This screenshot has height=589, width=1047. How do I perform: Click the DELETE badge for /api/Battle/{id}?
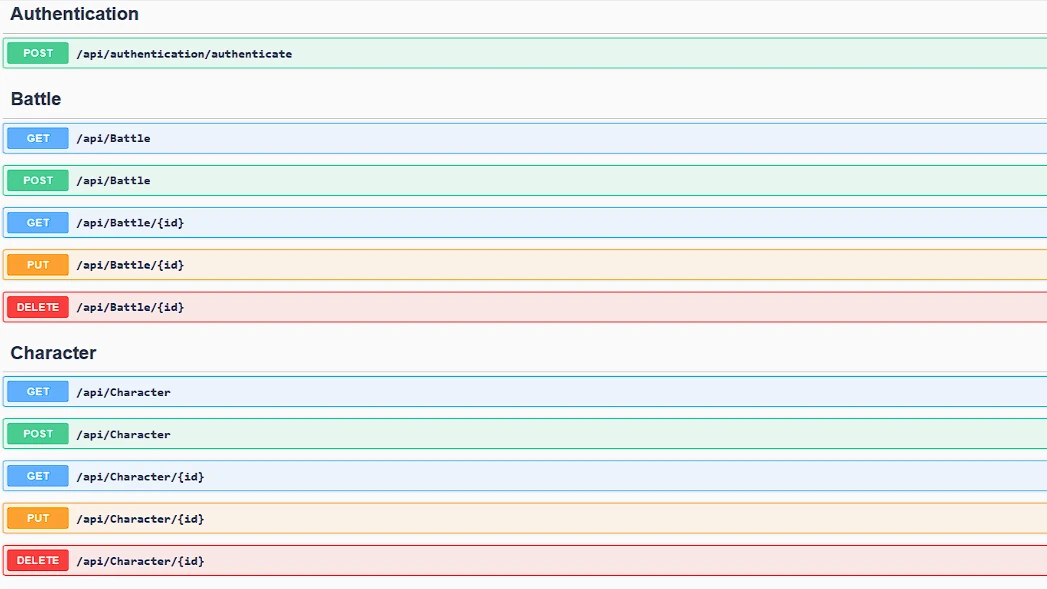(x=38, y=307)
